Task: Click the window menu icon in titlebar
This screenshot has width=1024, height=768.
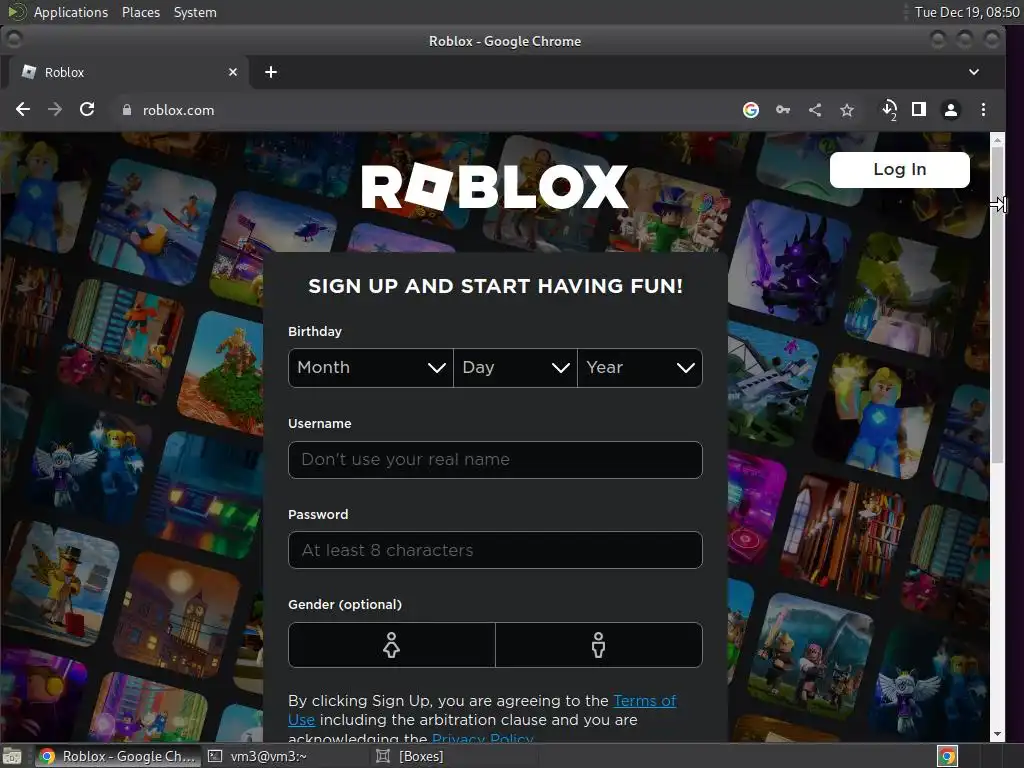Action: pos(14,40)
